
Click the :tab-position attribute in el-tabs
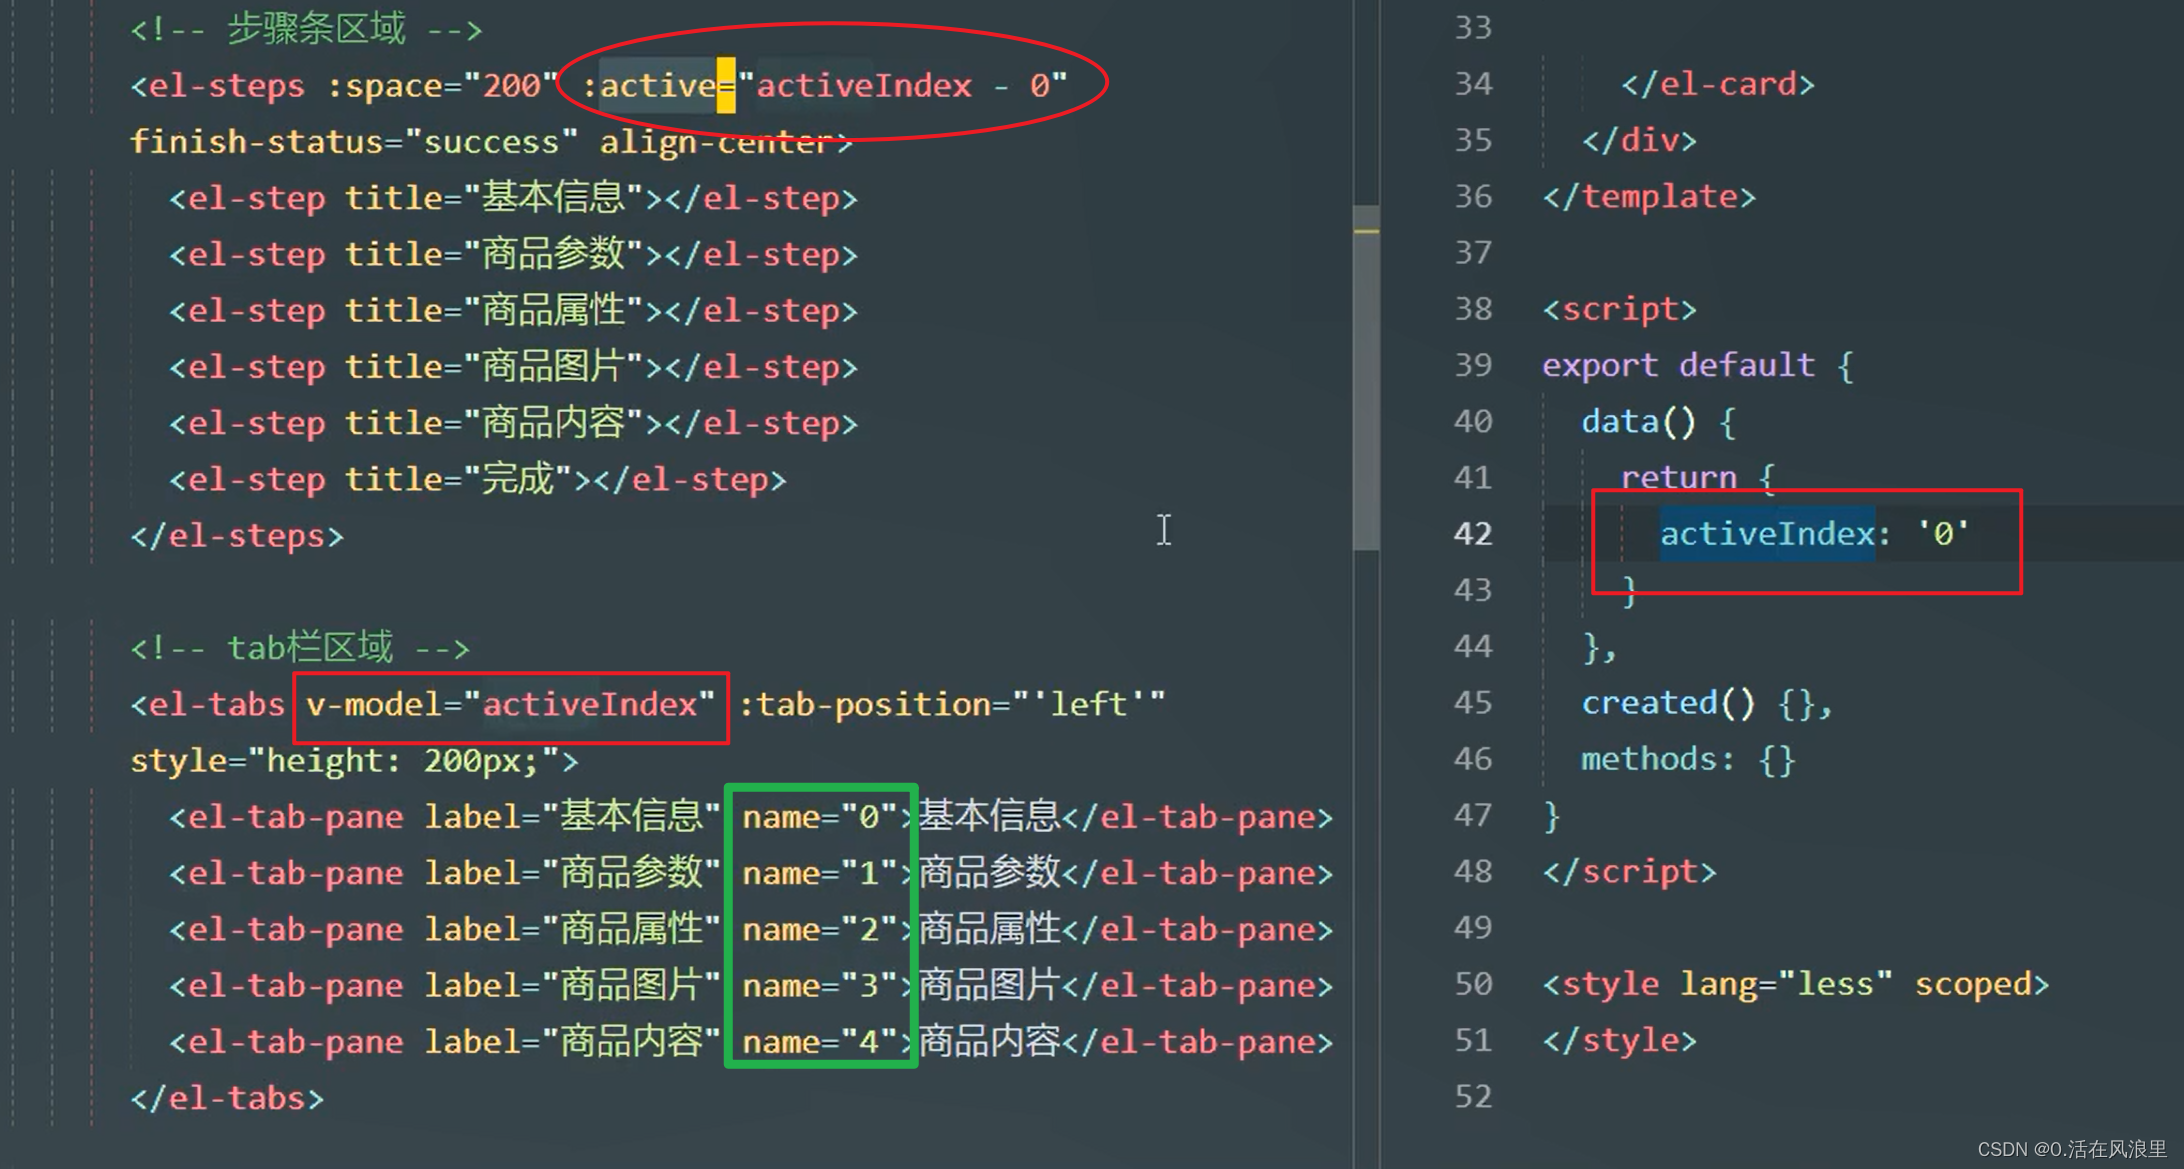pos(952,704)
